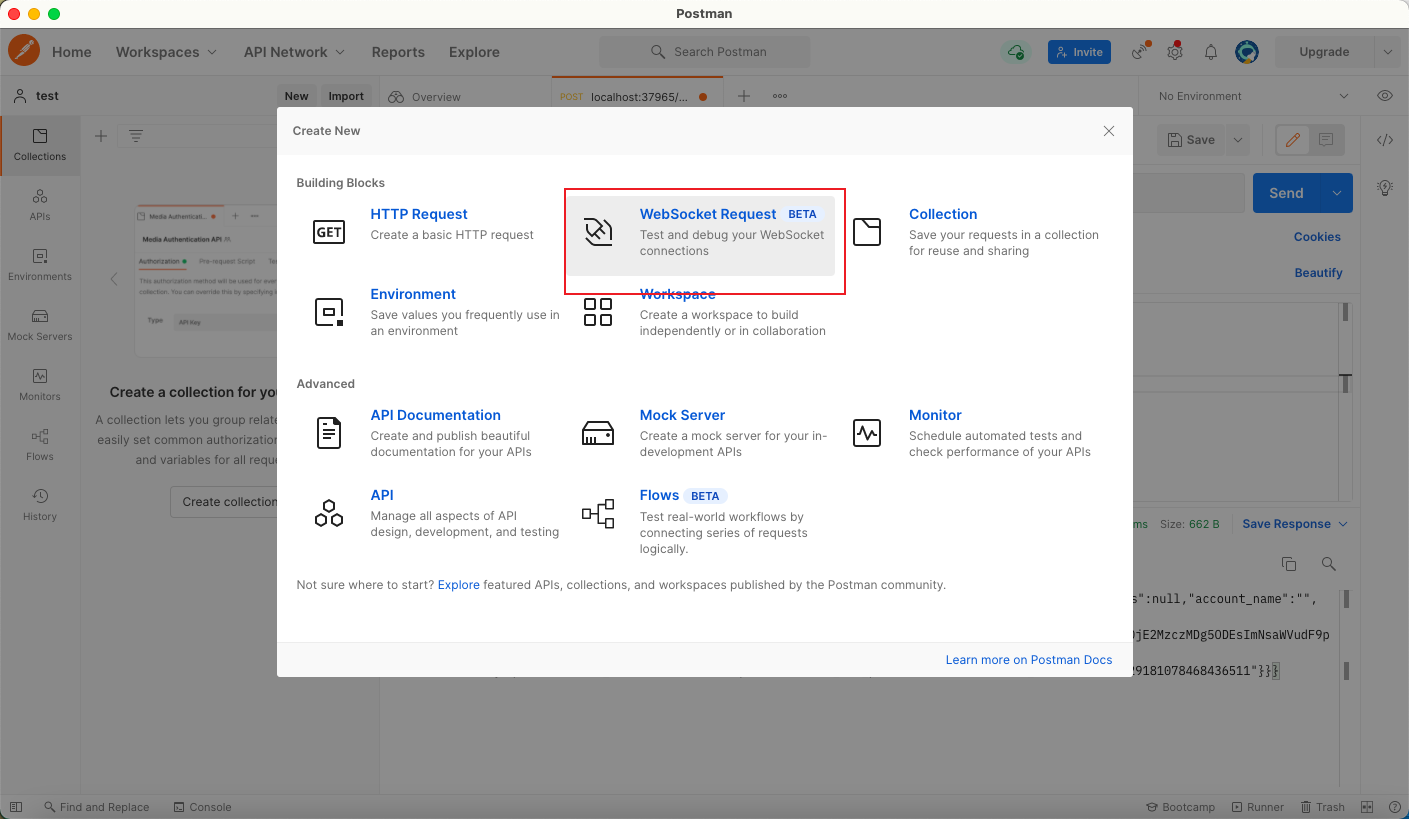The image size is (1409, 819).
Task: Open the Reports menu
Action: pos(398,52)
